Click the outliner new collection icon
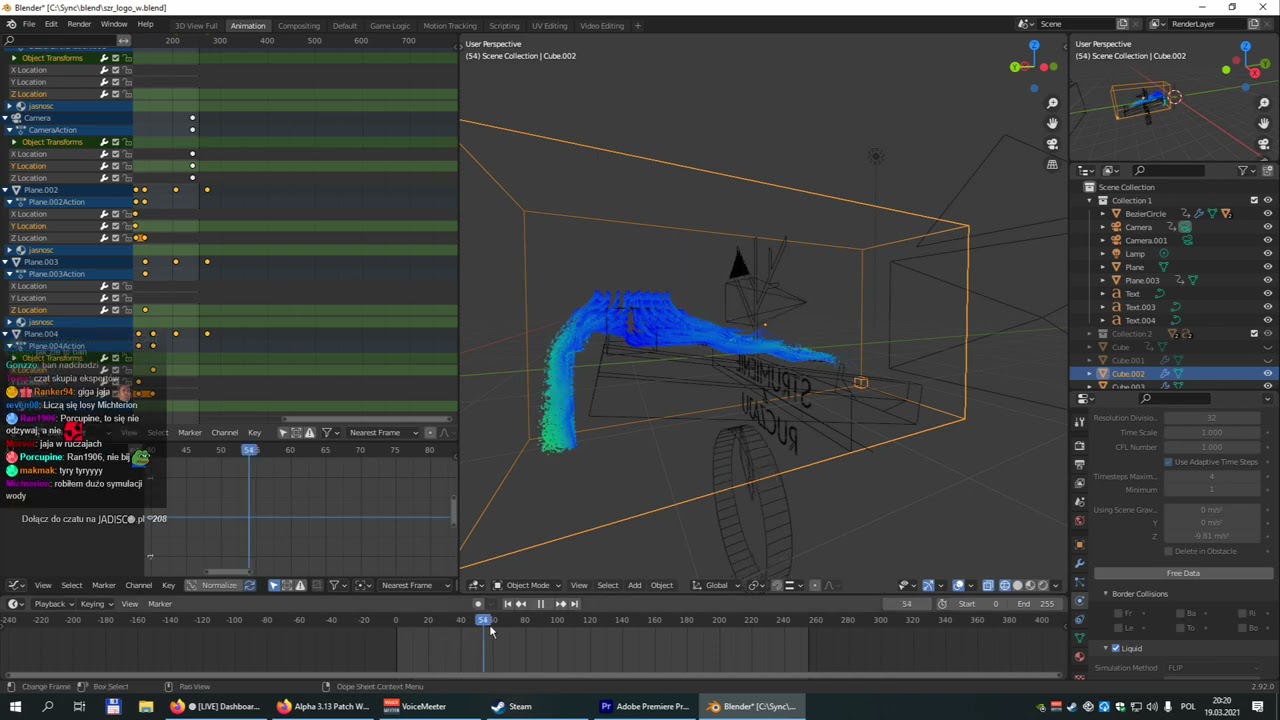The height and width of the screenshot is (720, 1280). (1267, 171)
